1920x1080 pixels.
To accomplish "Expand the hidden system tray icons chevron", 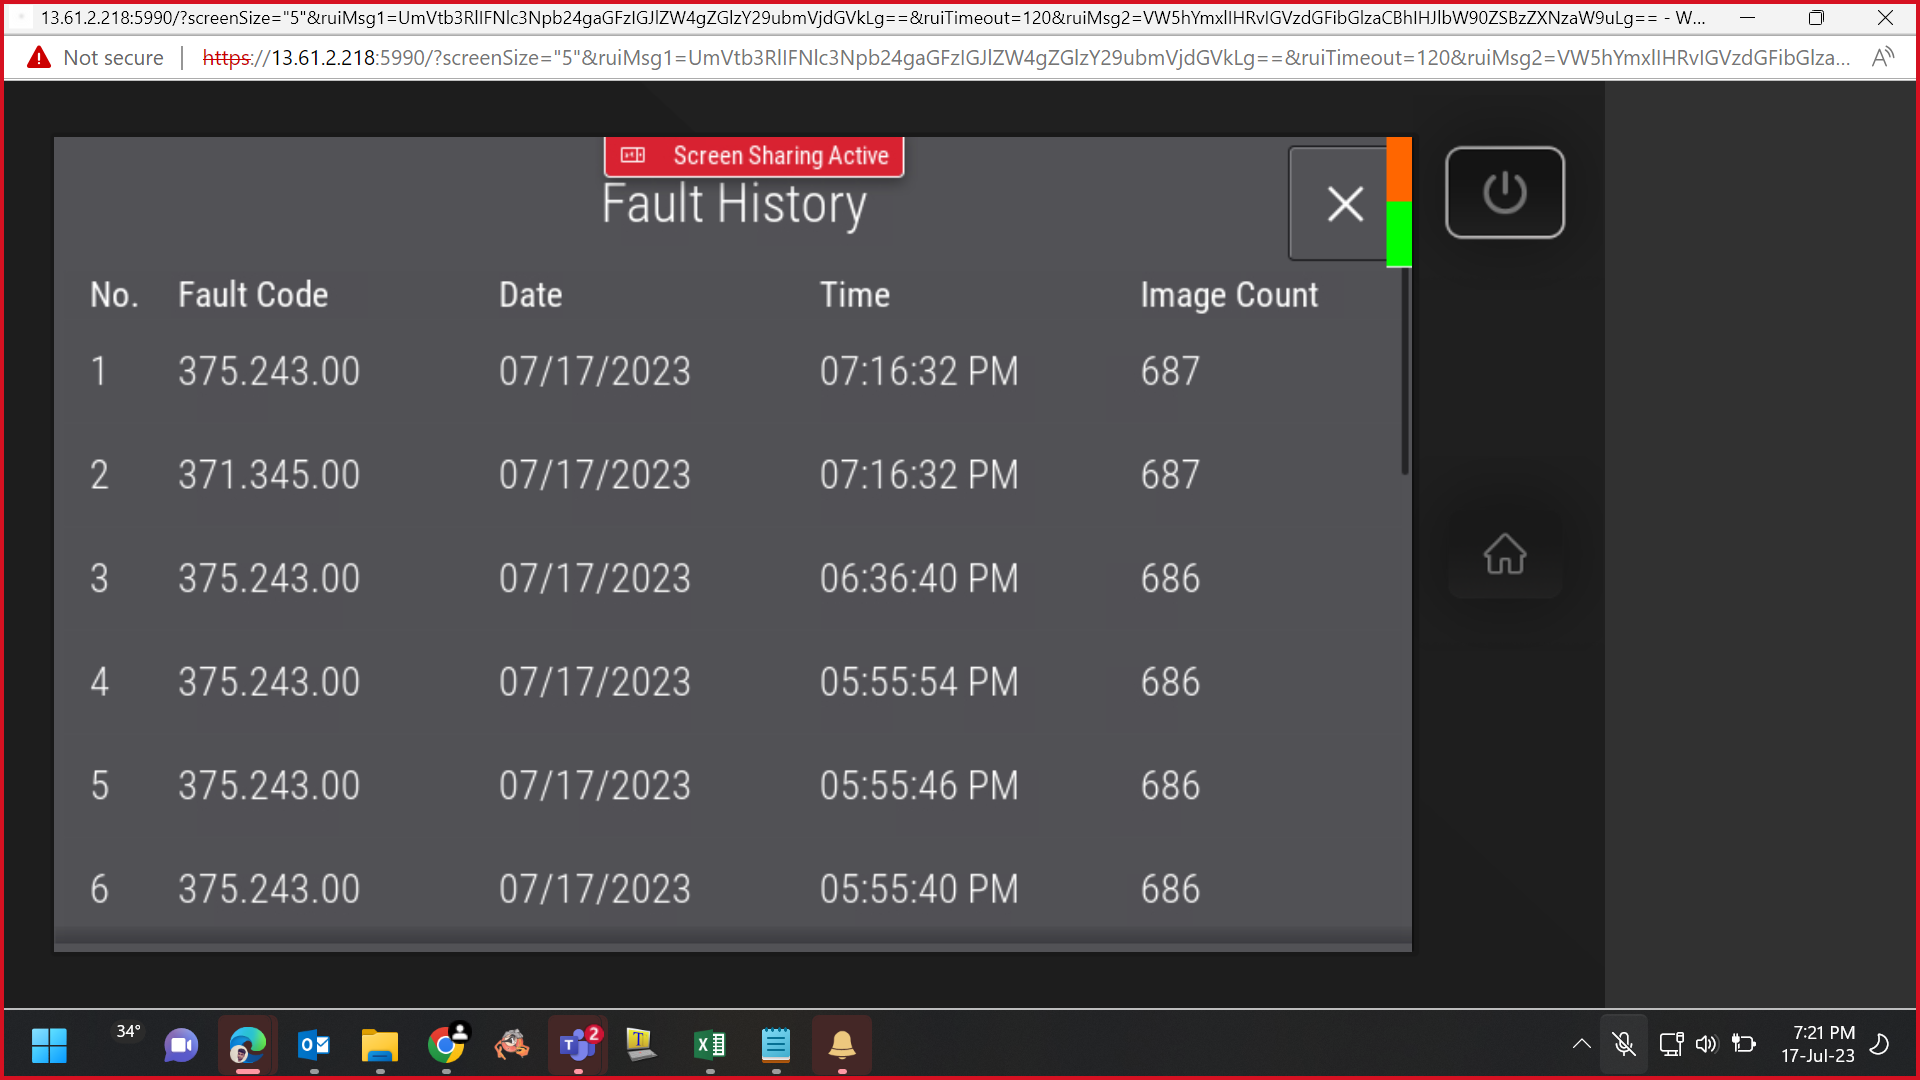I will (1581, 1044).
